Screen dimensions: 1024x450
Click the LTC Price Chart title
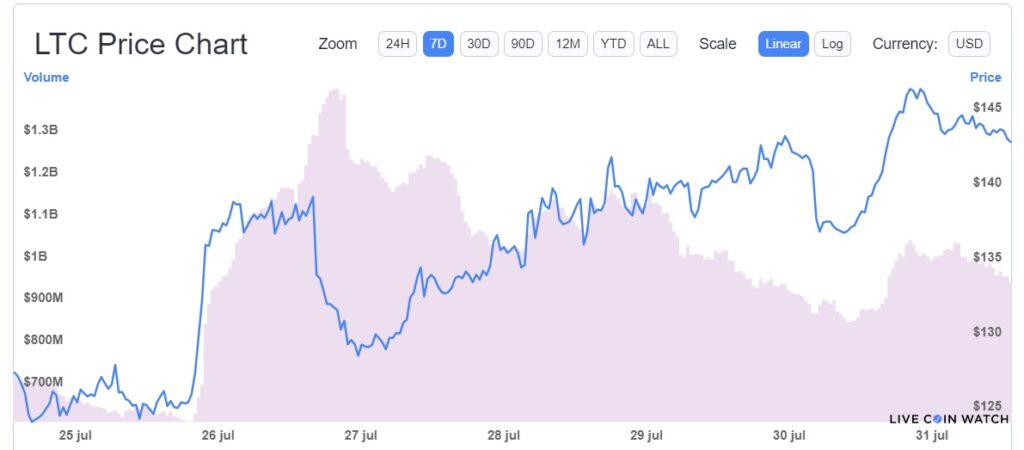pos(141,44)
